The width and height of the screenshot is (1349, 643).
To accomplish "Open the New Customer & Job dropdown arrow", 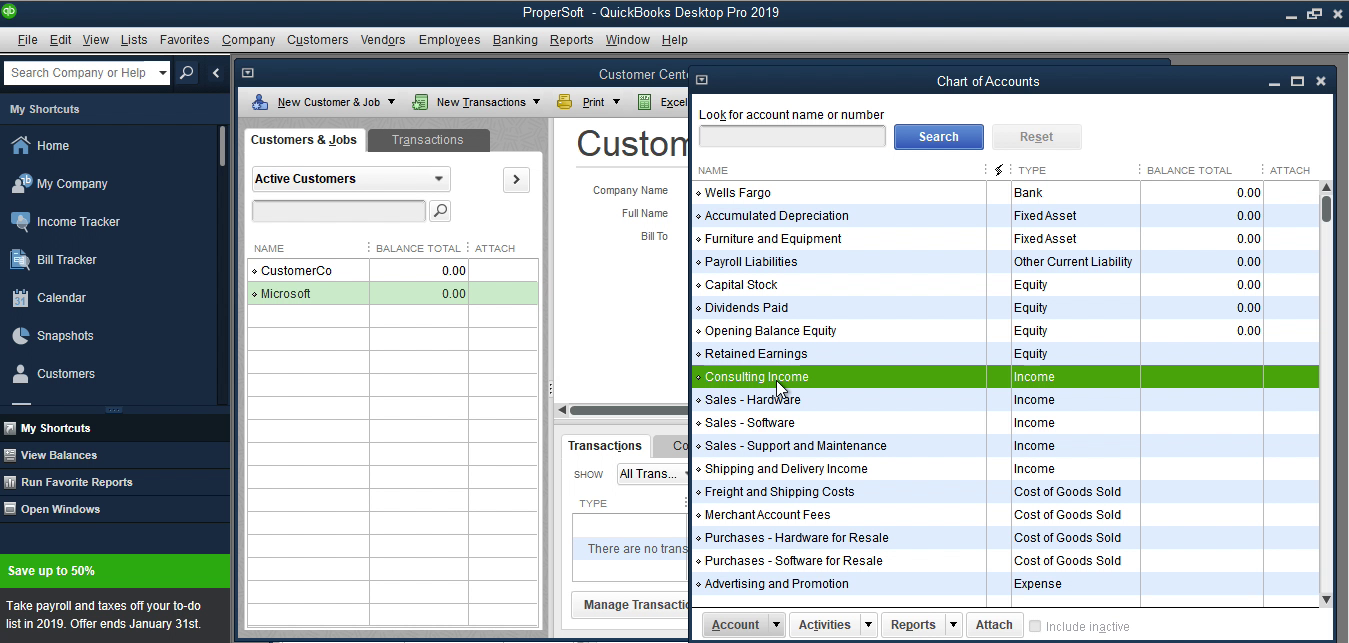I will click(x=391, y=102).
